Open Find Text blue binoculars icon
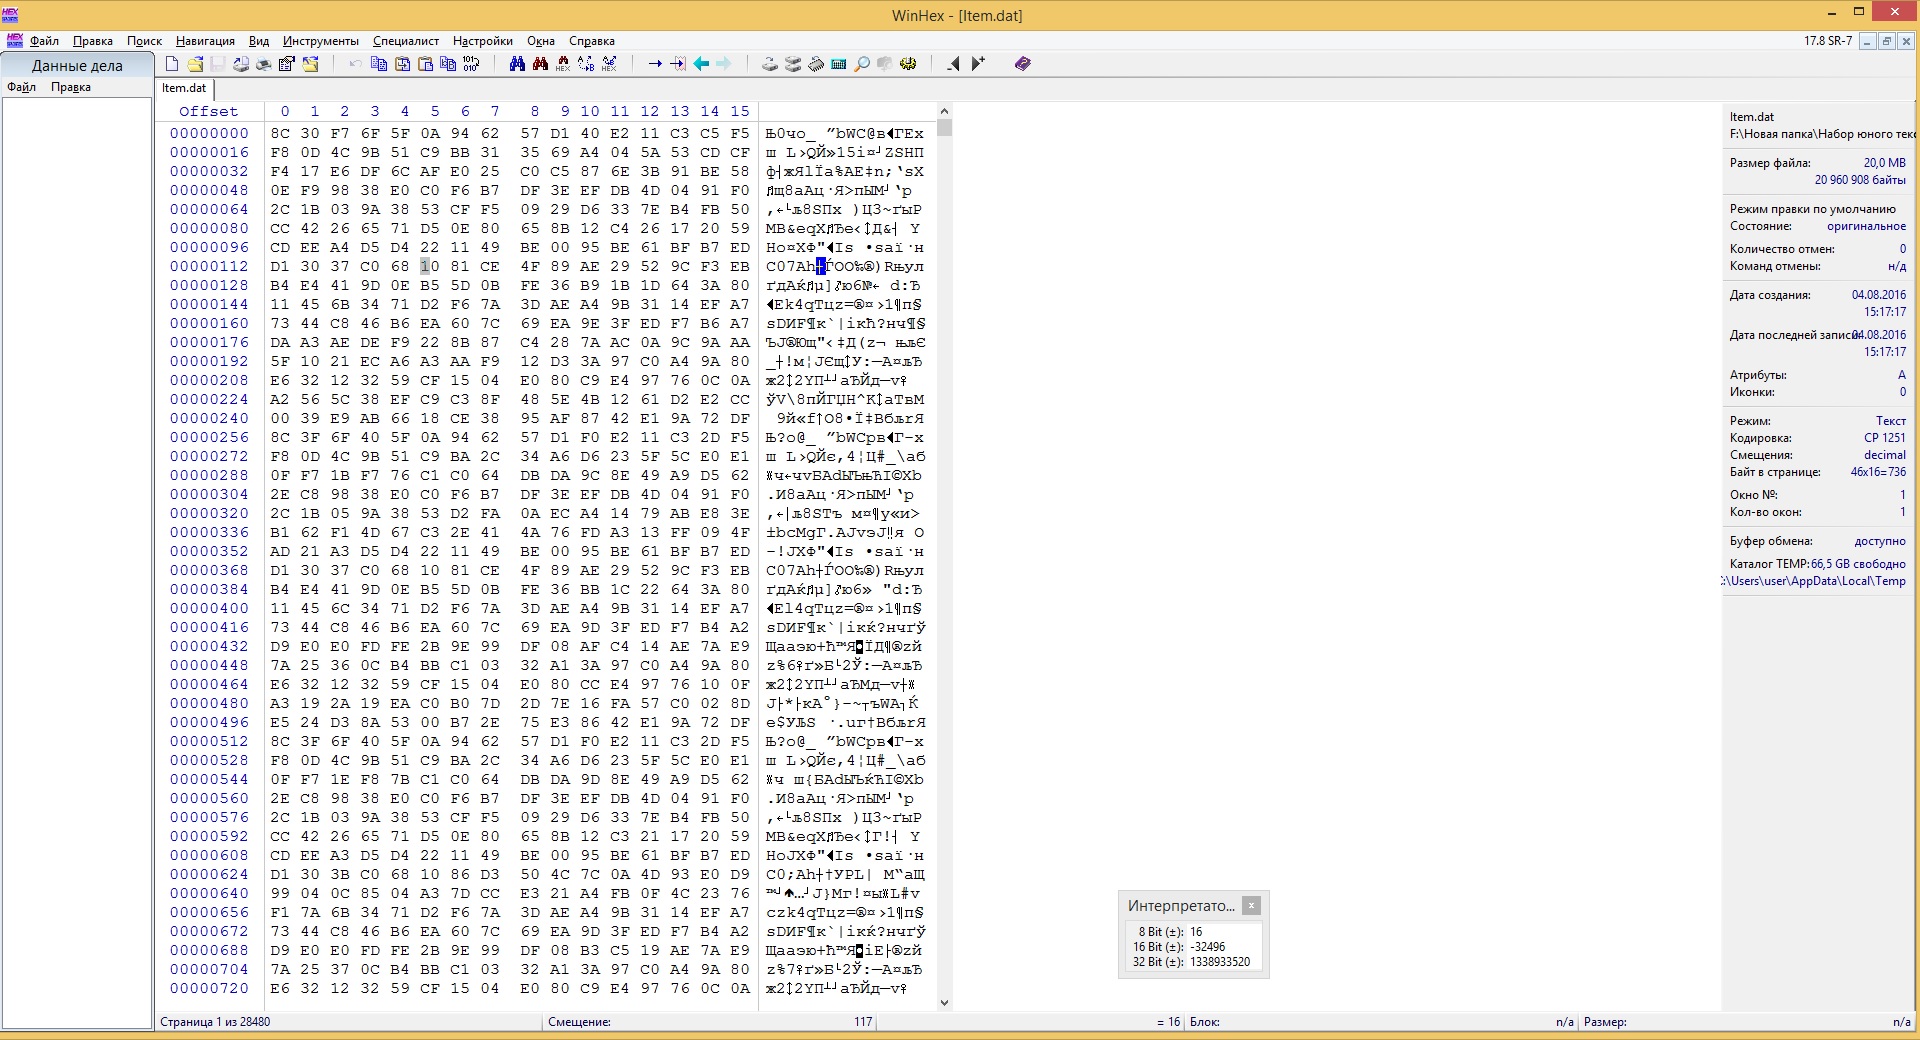Image resolution: width=1920 pixels, height=1040 pixels. click(517, 63)
